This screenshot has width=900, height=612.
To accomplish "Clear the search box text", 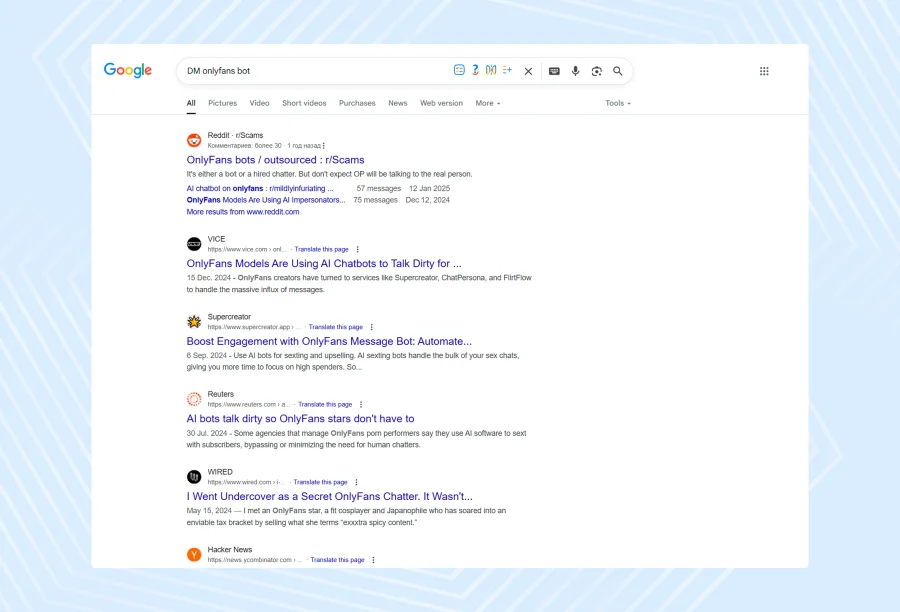I will pos(528,71).
